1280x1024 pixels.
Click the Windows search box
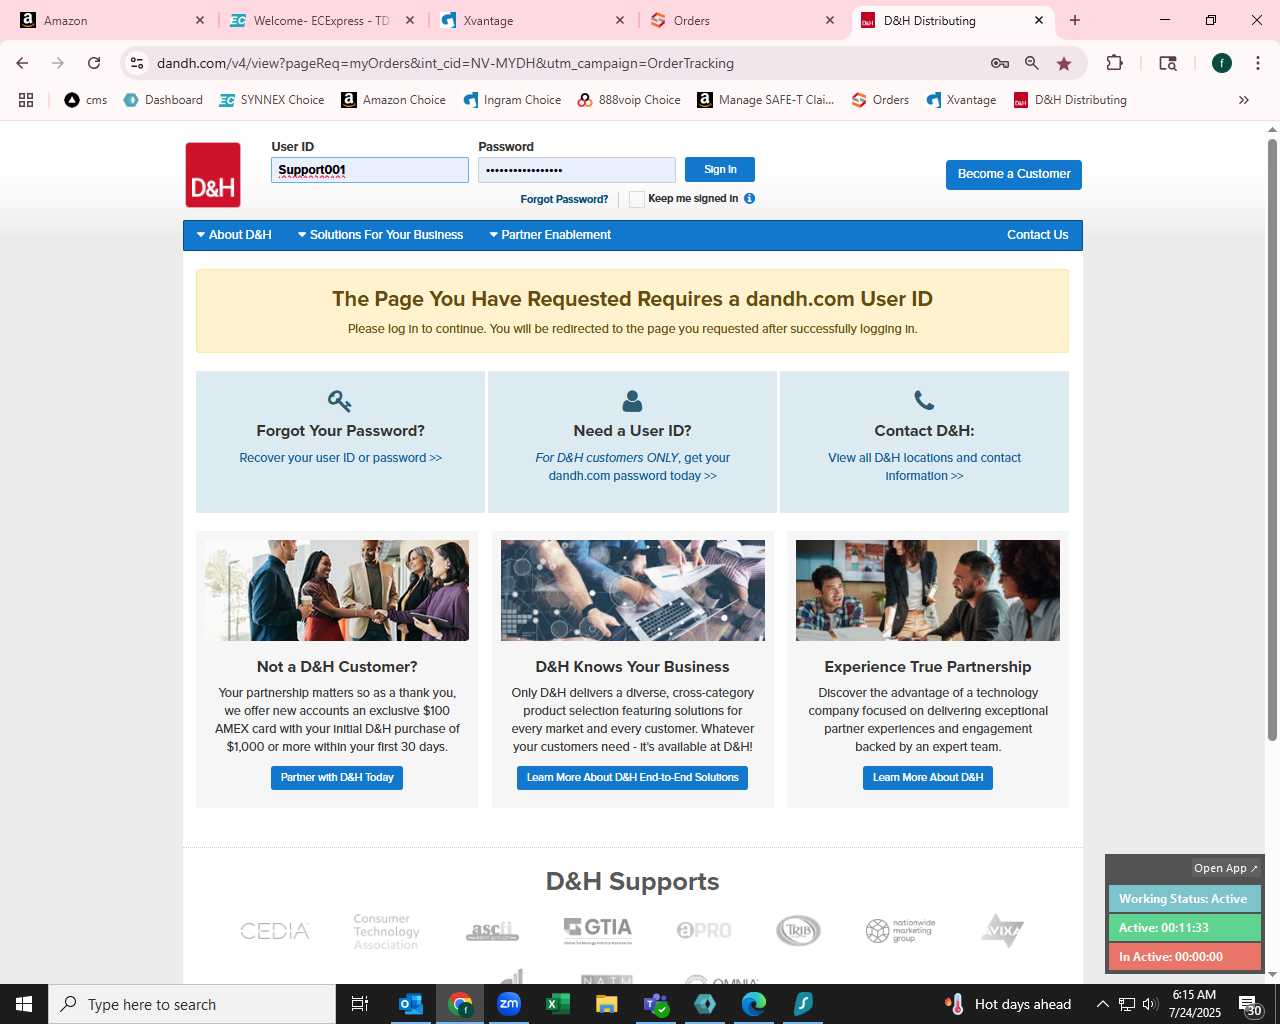pos(192,1004)
